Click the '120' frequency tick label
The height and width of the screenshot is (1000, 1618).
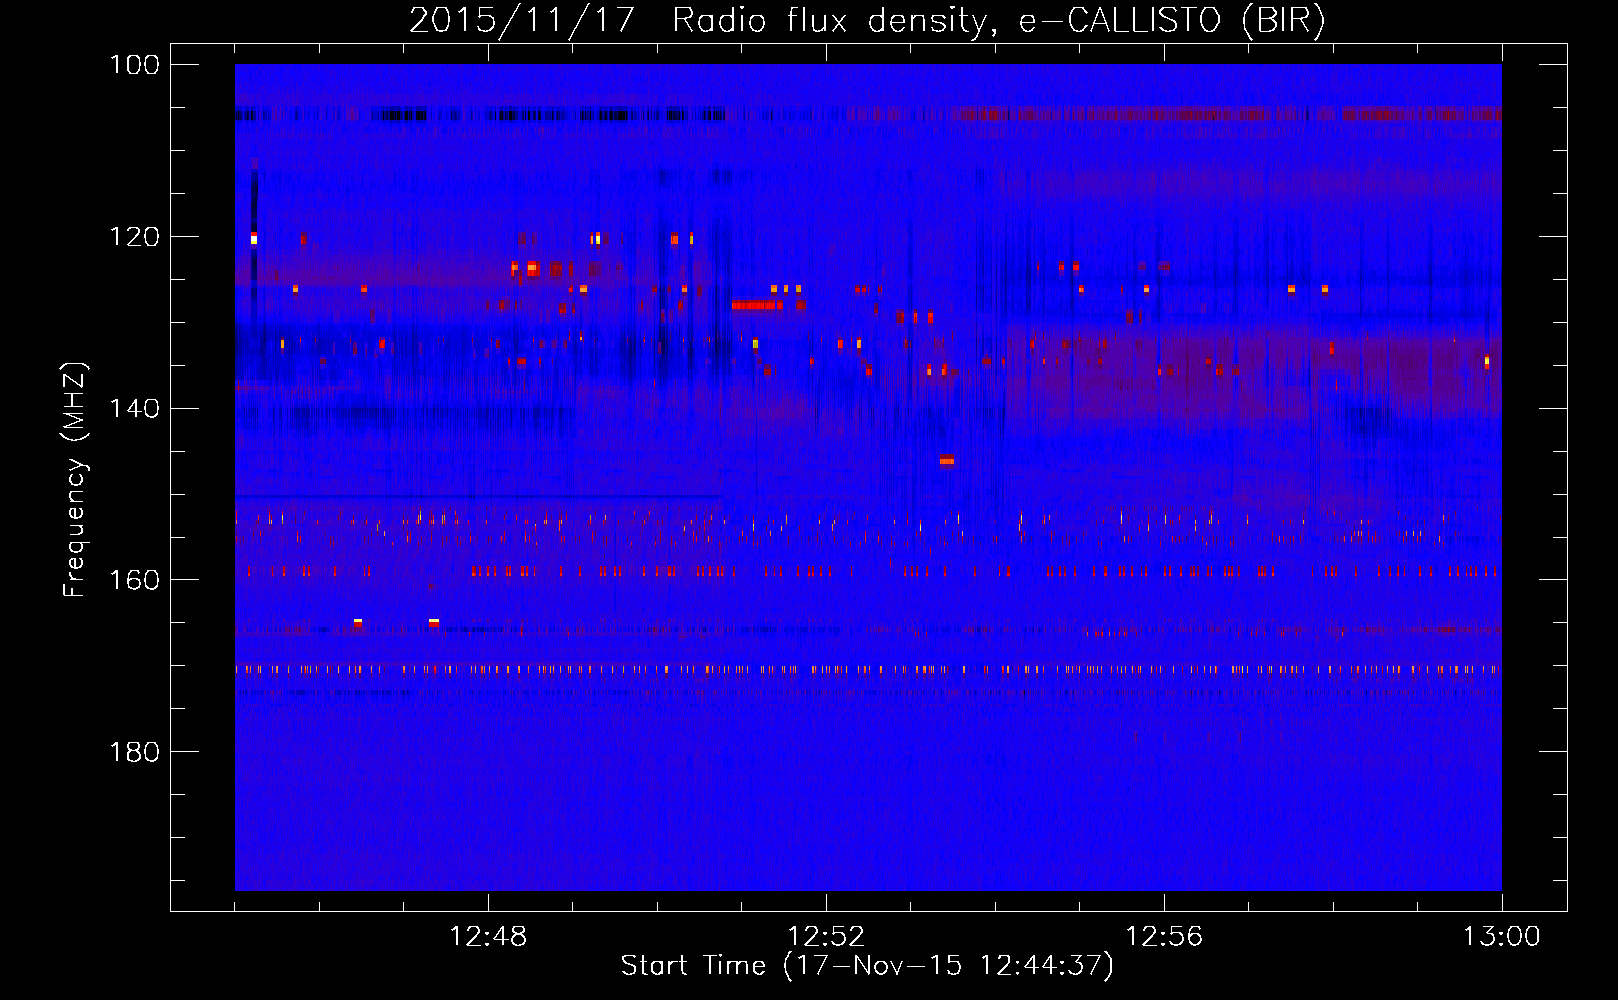click(133, 237)
